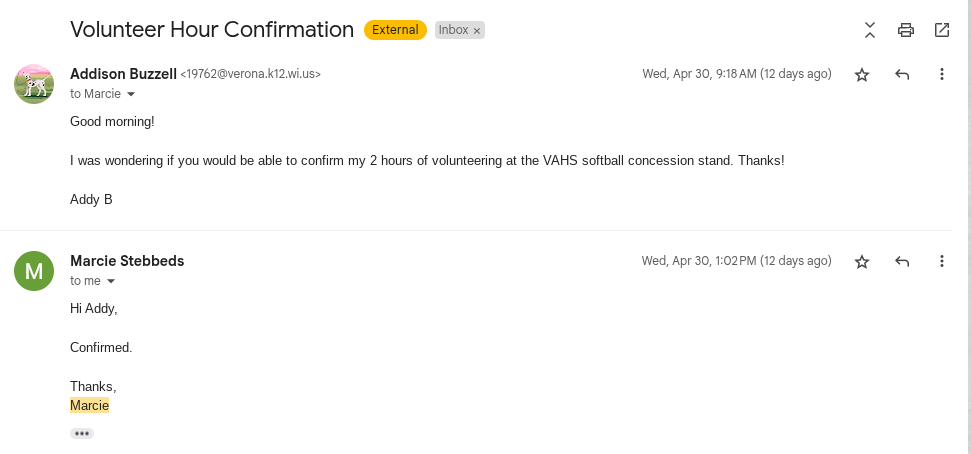Star Marcie Stebbeds' reply
The width and height of the screenshot is (971, 454).
(x=862, y=261)
